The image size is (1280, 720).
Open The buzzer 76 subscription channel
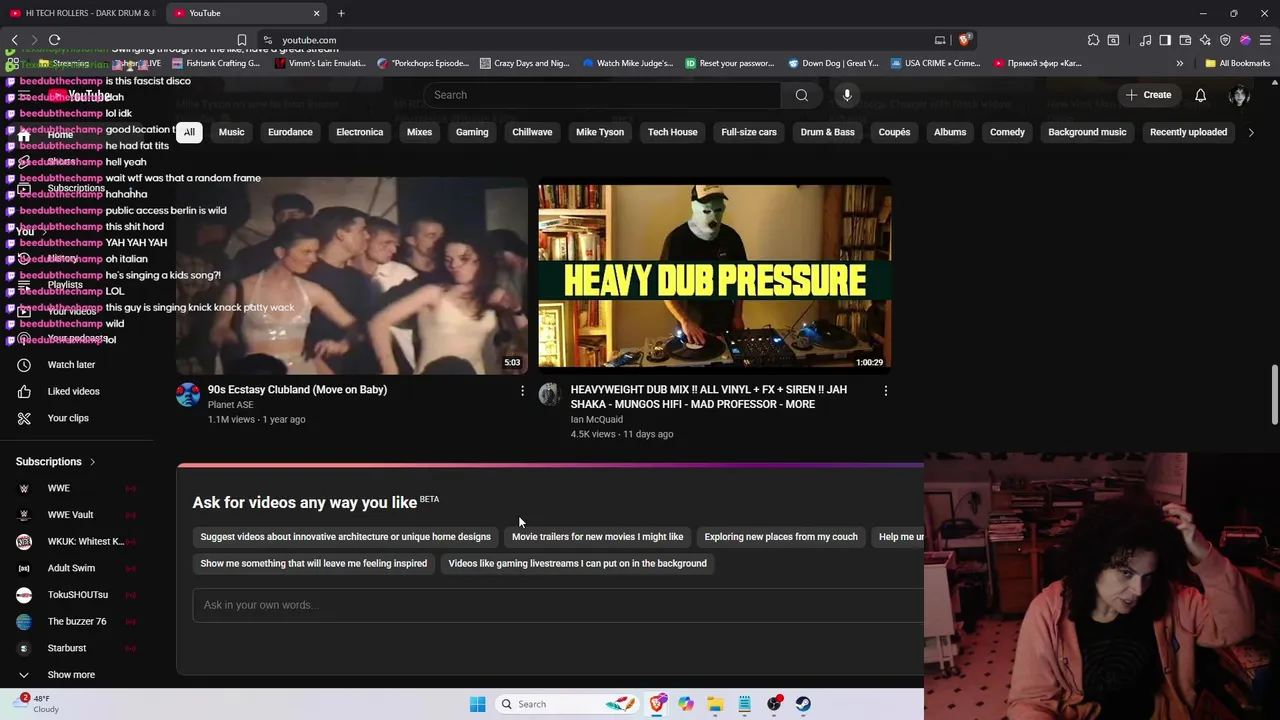pyautogui.click(x=78, y=622)
